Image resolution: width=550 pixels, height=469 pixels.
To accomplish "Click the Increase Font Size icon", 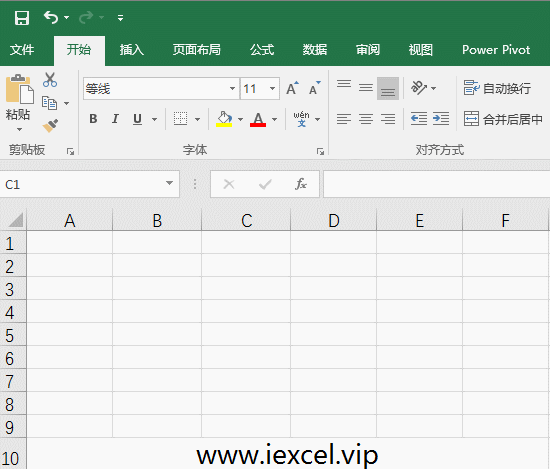I will (292, 88).
